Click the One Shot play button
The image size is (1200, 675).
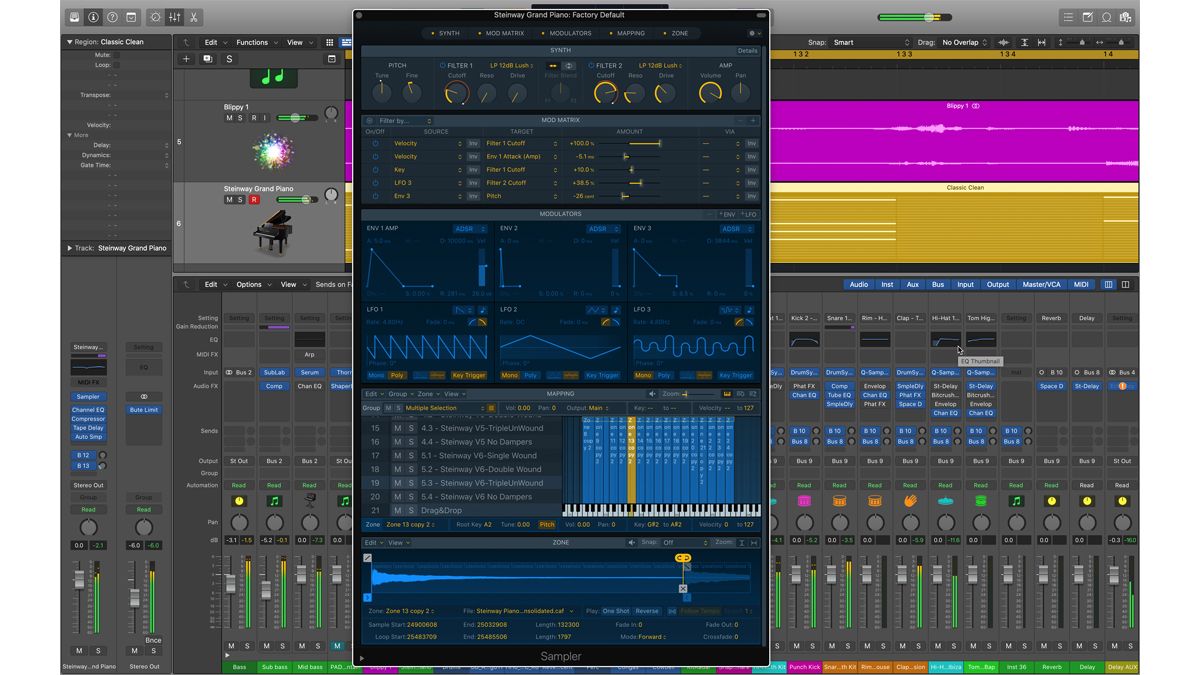click(x=616, y=611)
